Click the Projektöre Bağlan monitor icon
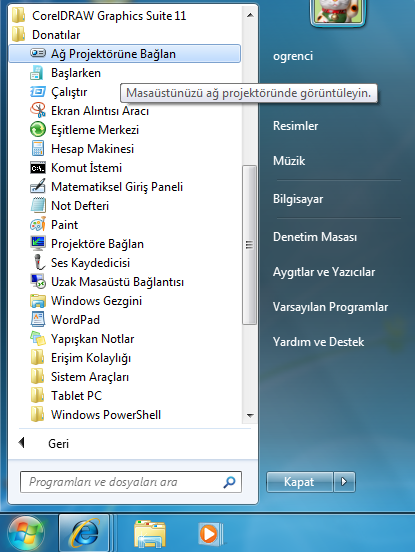Screen dimensions: 416x552 pyautogui.click(x=38, y=244)
